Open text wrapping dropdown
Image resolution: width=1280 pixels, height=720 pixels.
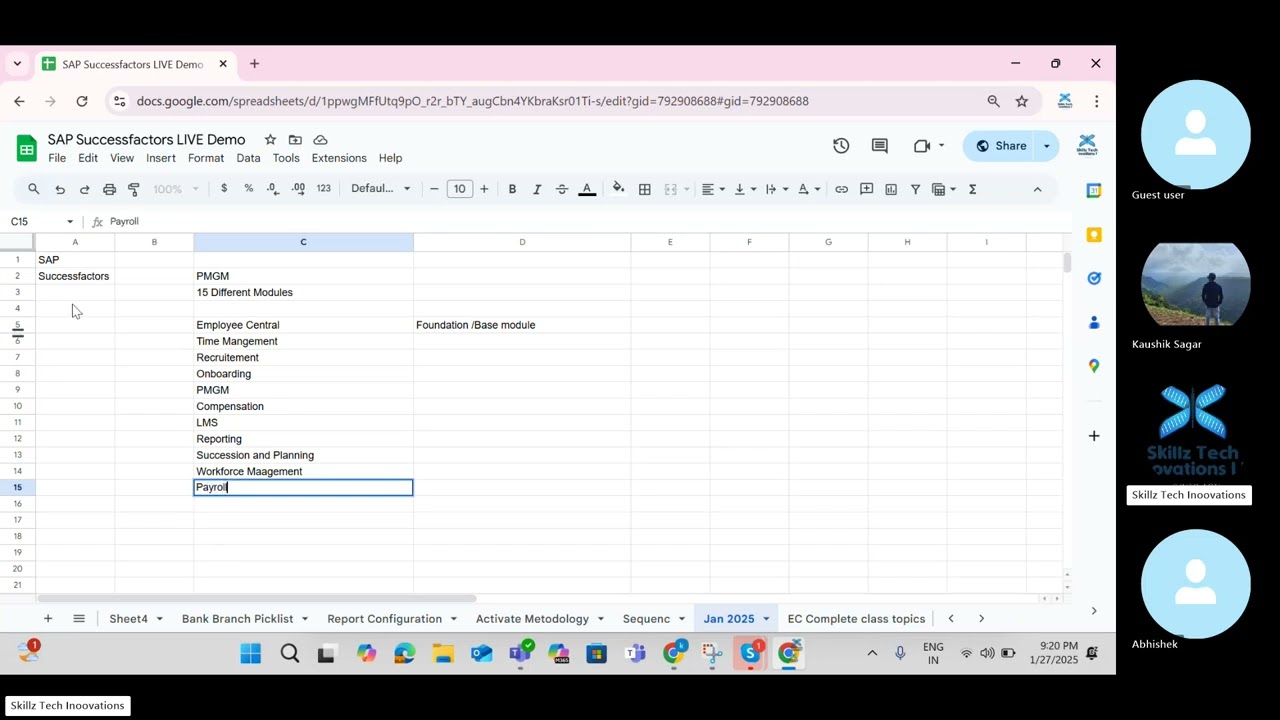click(777, 189)
